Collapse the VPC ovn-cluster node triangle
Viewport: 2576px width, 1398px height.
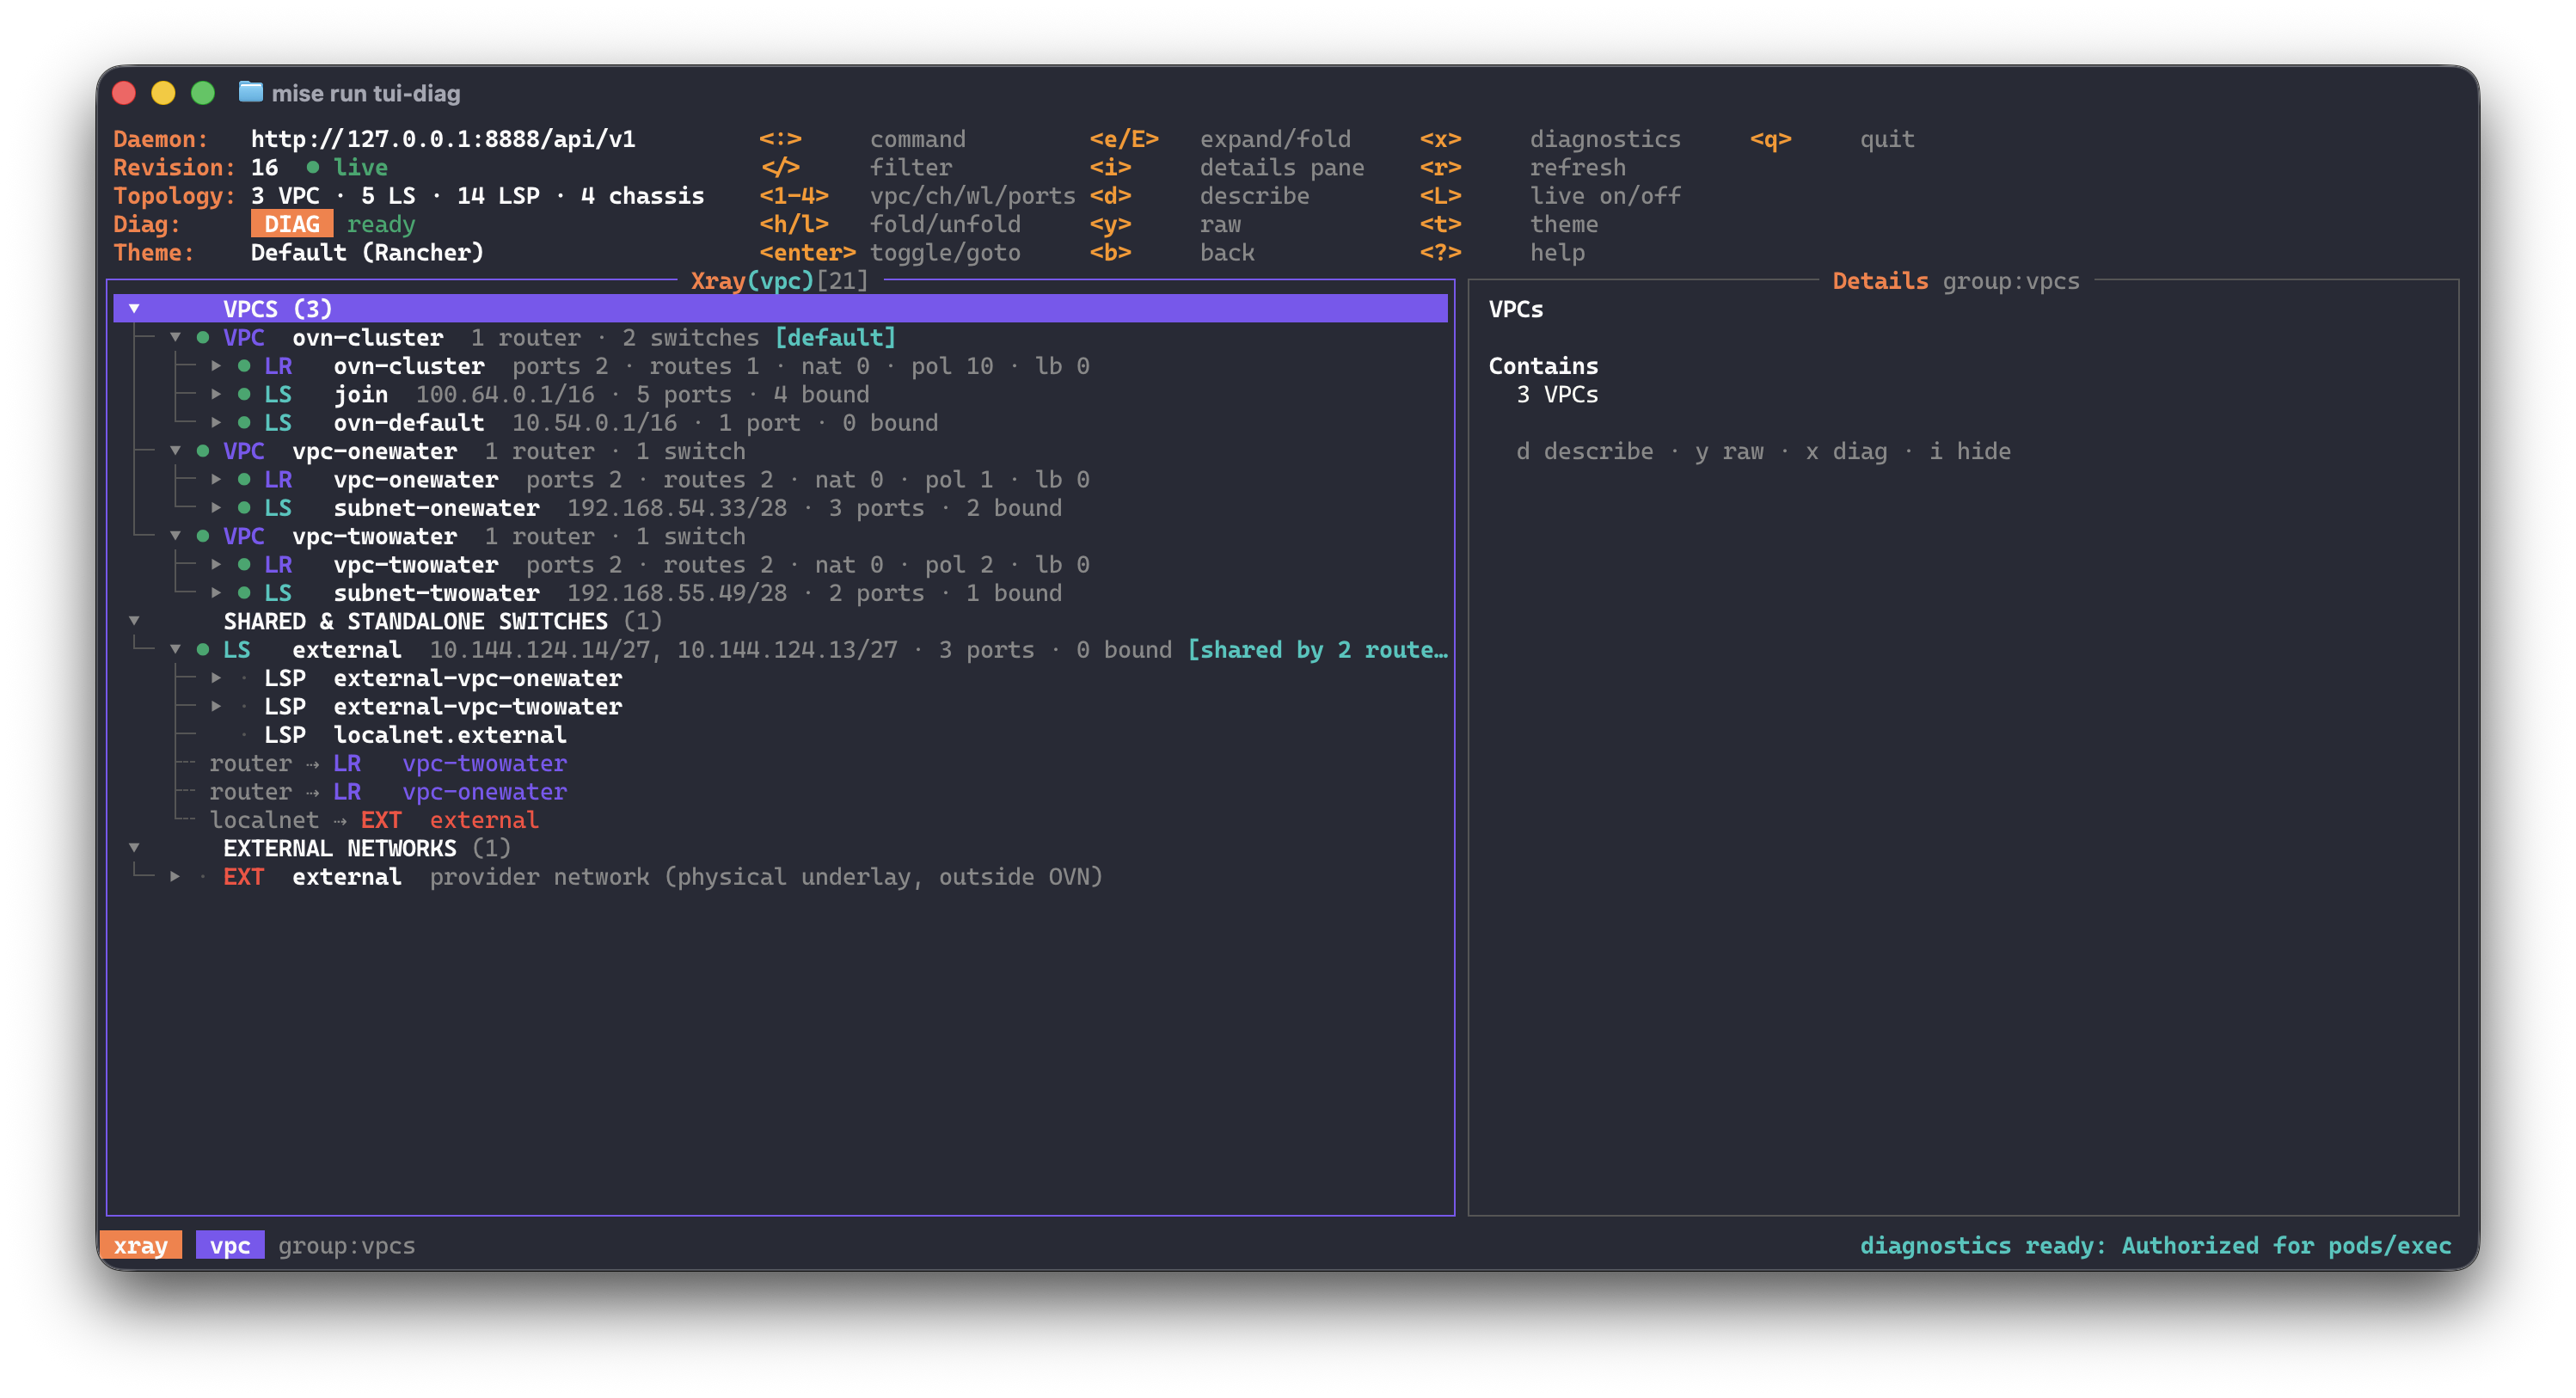coord(175,337)
